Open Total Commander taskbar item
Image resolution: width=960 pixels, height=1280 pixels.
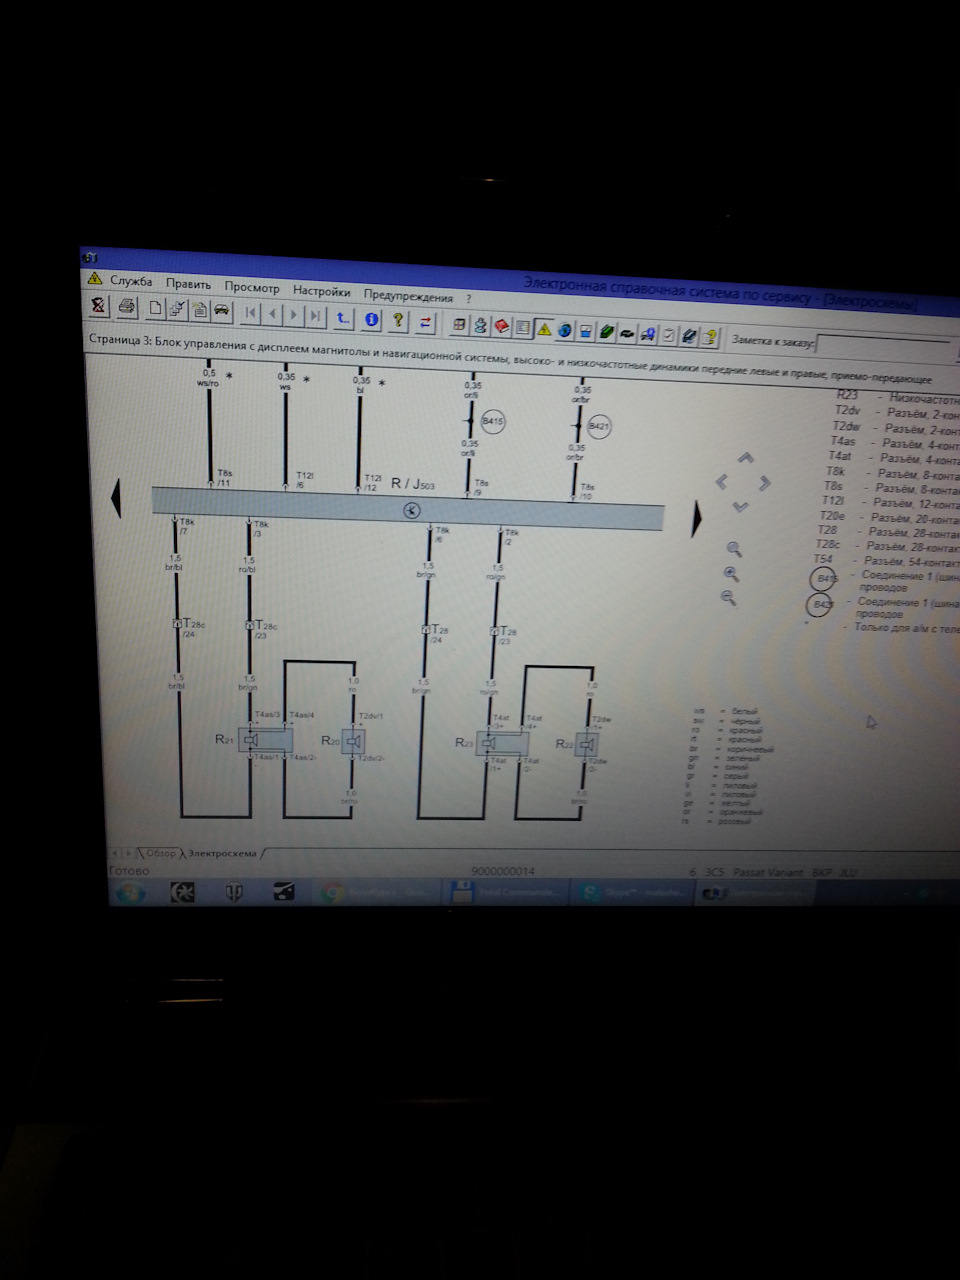coord(506,893)
